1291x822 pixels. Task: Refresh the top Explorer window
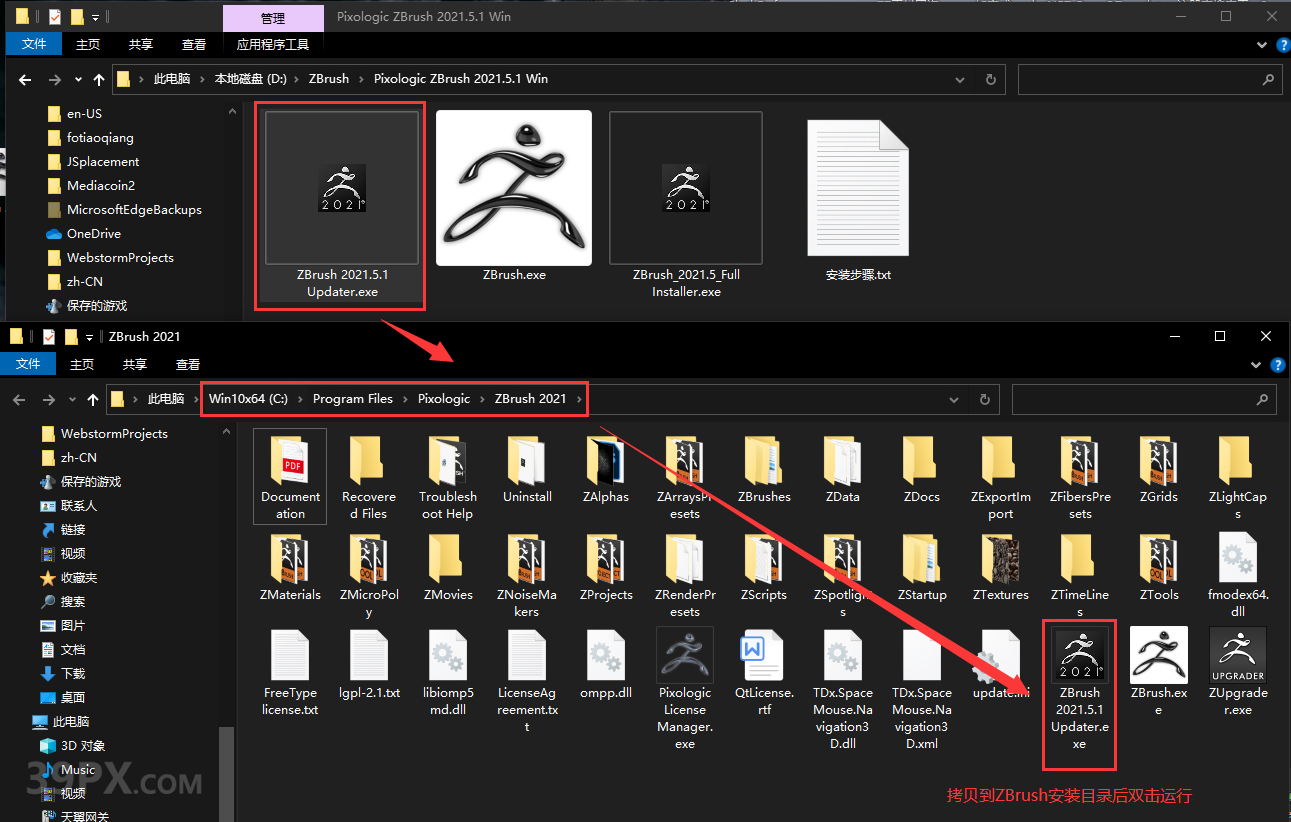[x=990, y=79]
